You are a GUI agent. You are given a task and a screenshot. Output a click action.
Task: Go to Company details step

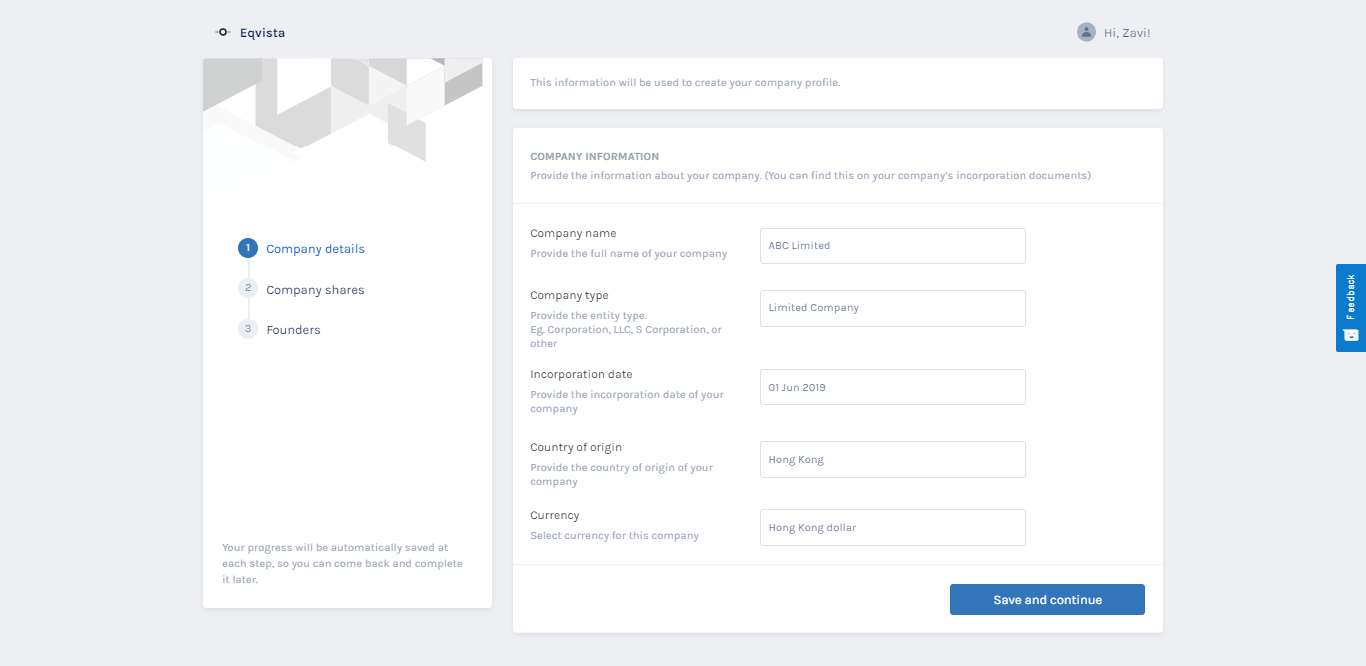click(315, 249)
